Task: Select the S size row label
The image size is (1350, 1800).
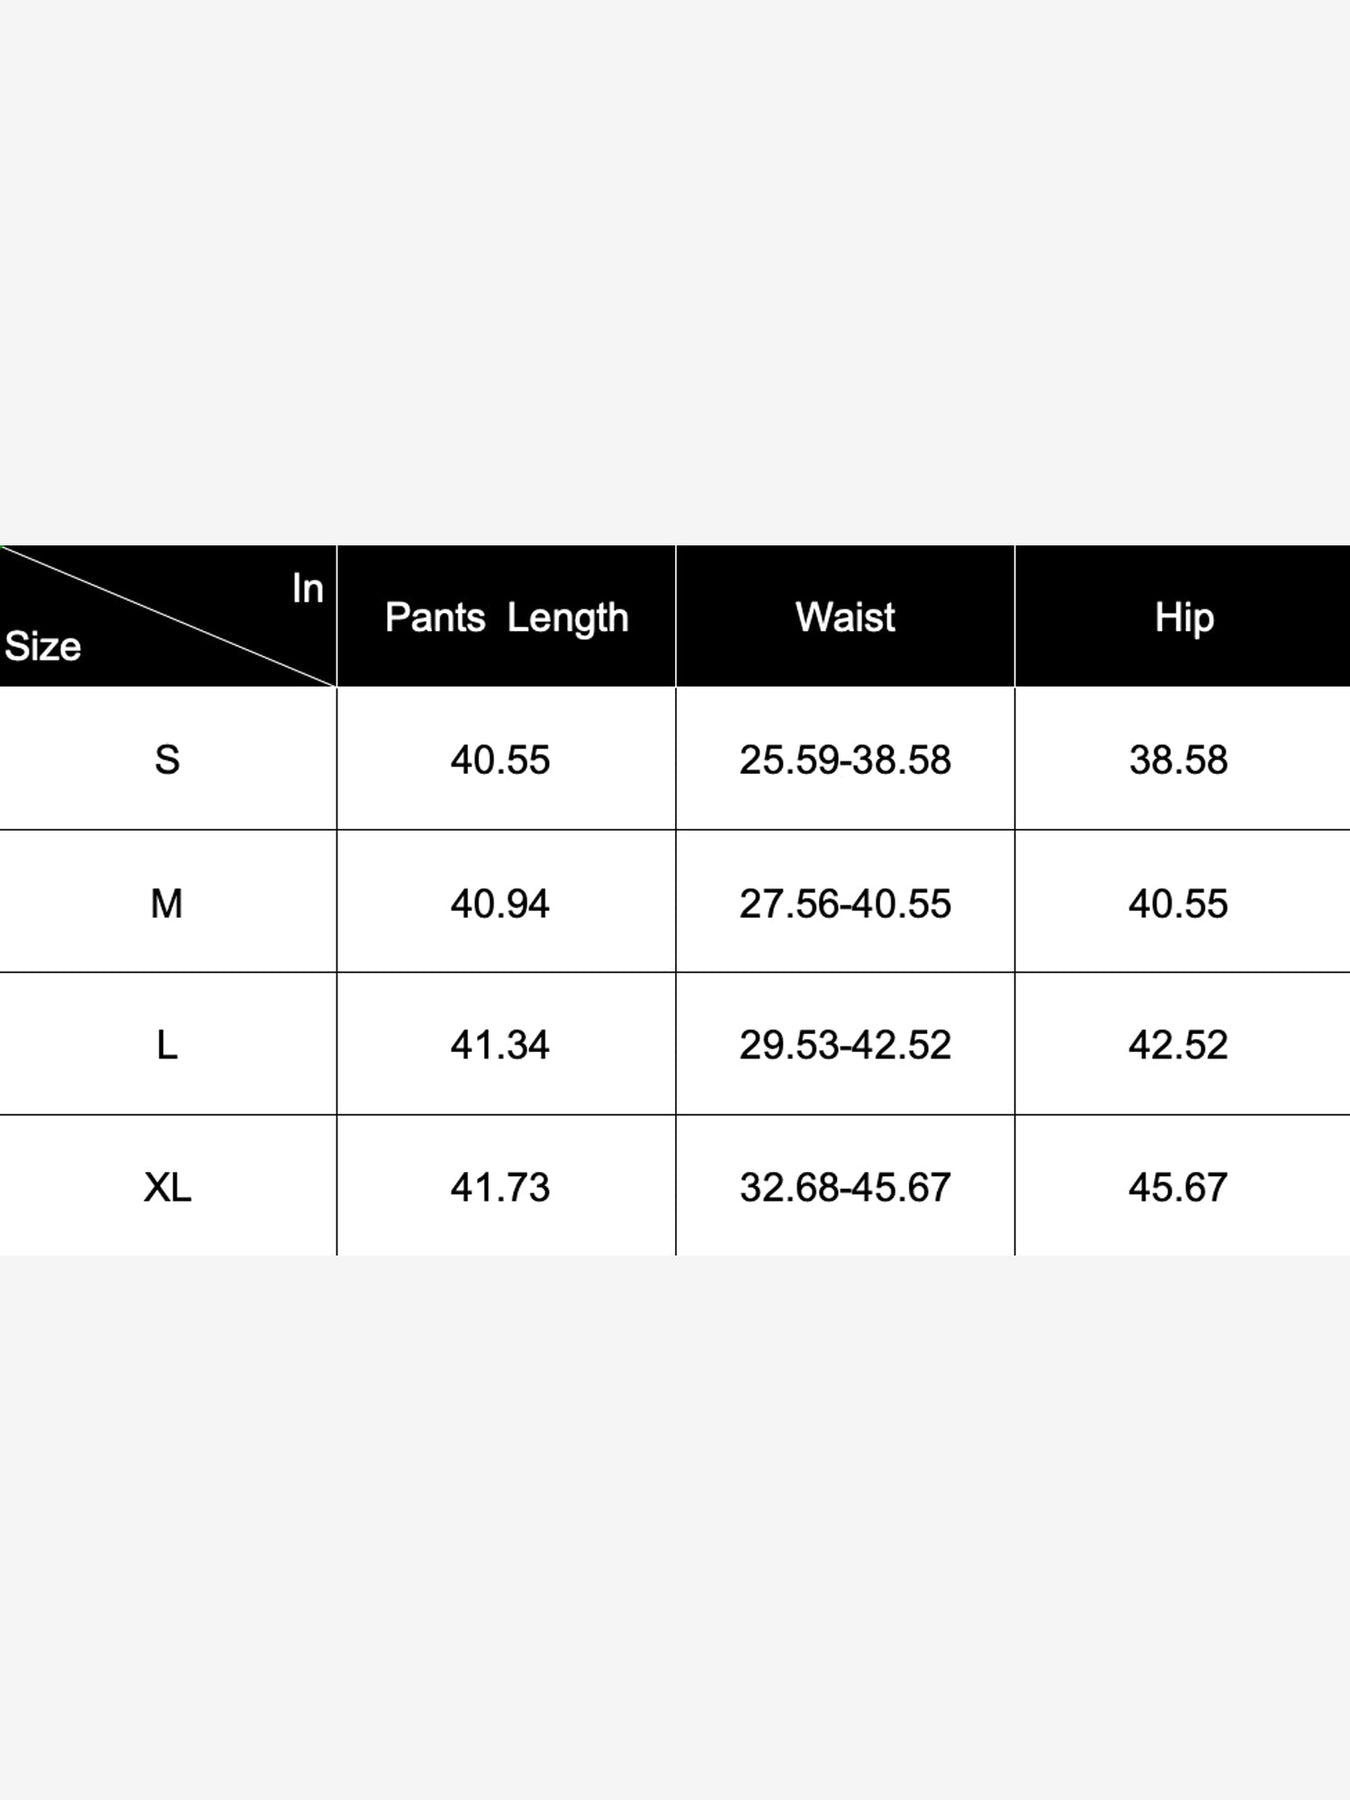Action: (167, 760)
